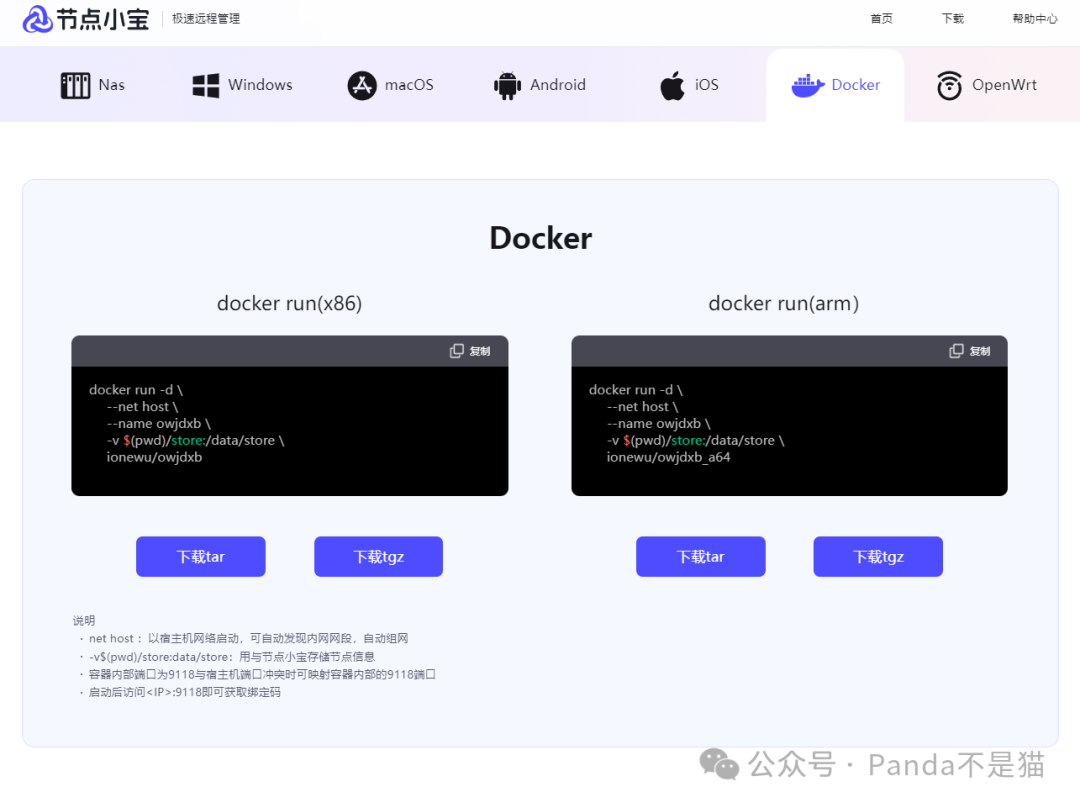Click the <IP>:9118 binding code note
Screen dimensions: 1080x808
(x=185, y=692)
